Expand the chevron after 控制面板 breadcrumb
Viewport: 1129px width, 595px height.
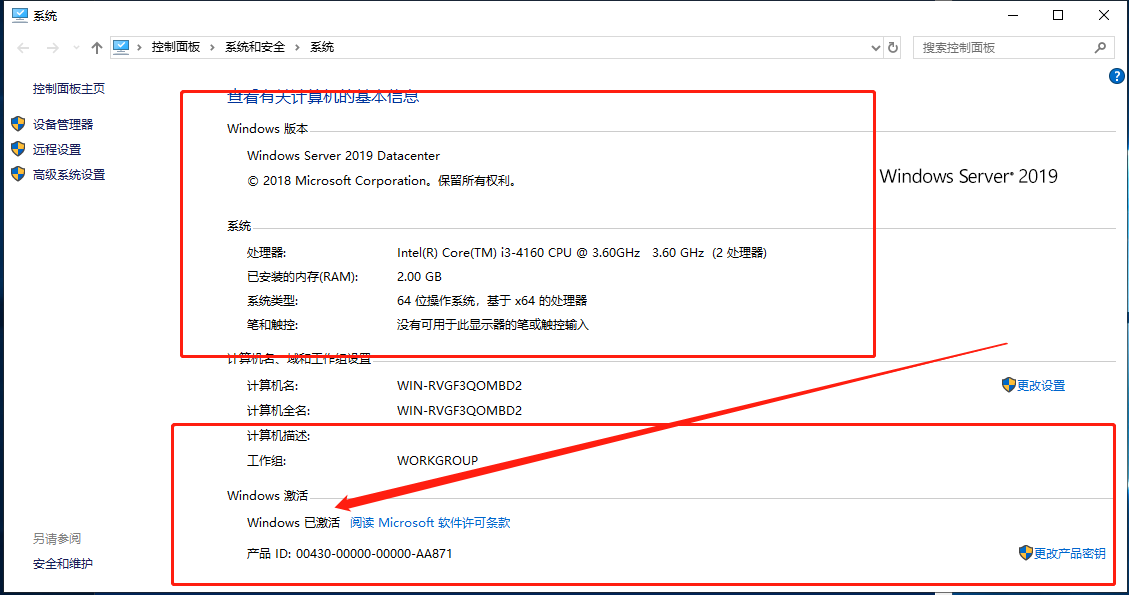click(x=212, y=47)
